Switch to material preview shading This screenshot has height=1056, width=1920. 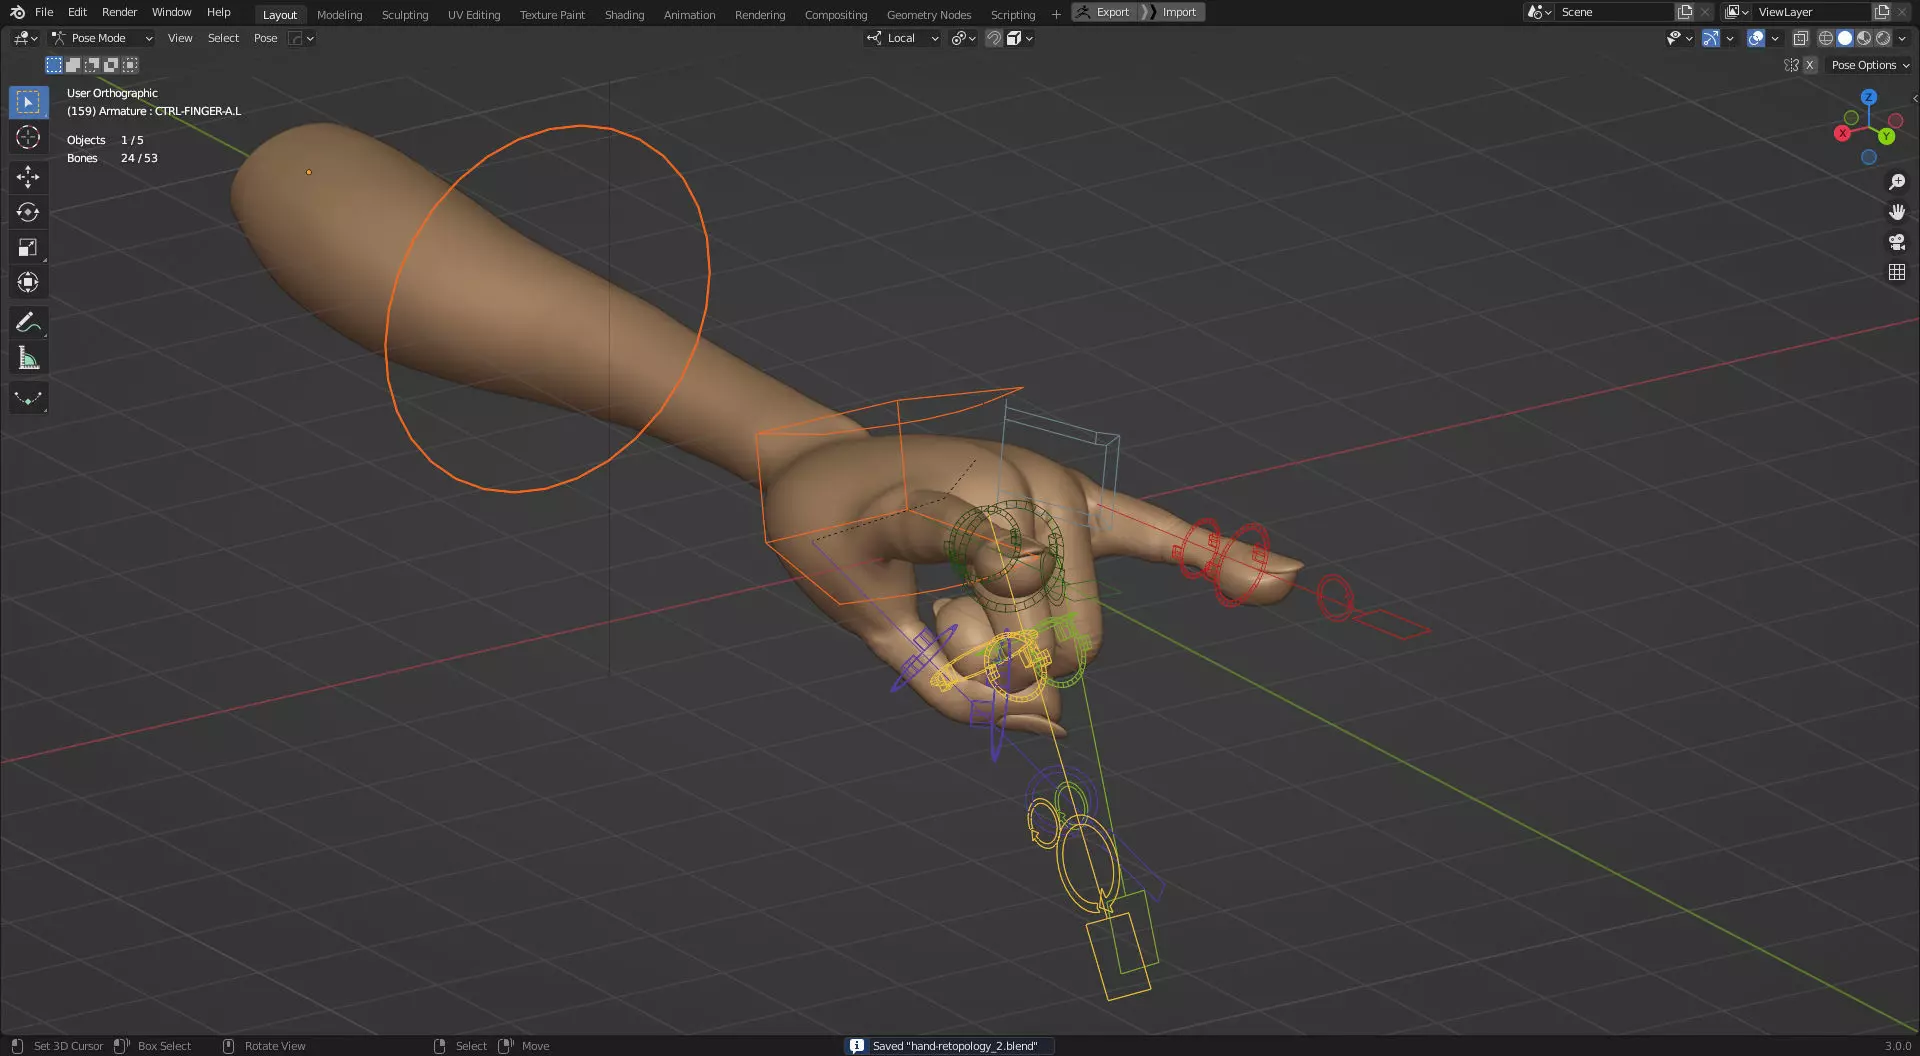1864,38
